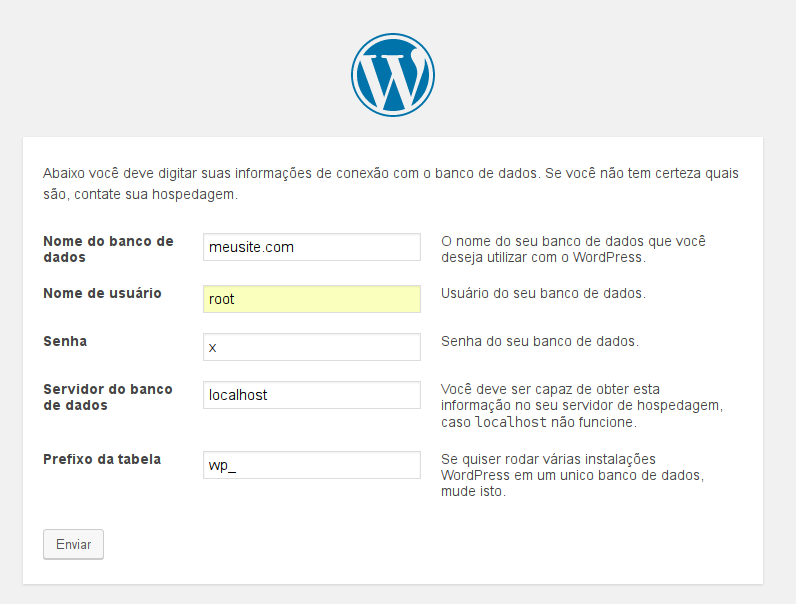Click the table prefix field with wp_
The height and width of the screenshot is (604, 796).
pyautogui.click(x=312, y=465)
